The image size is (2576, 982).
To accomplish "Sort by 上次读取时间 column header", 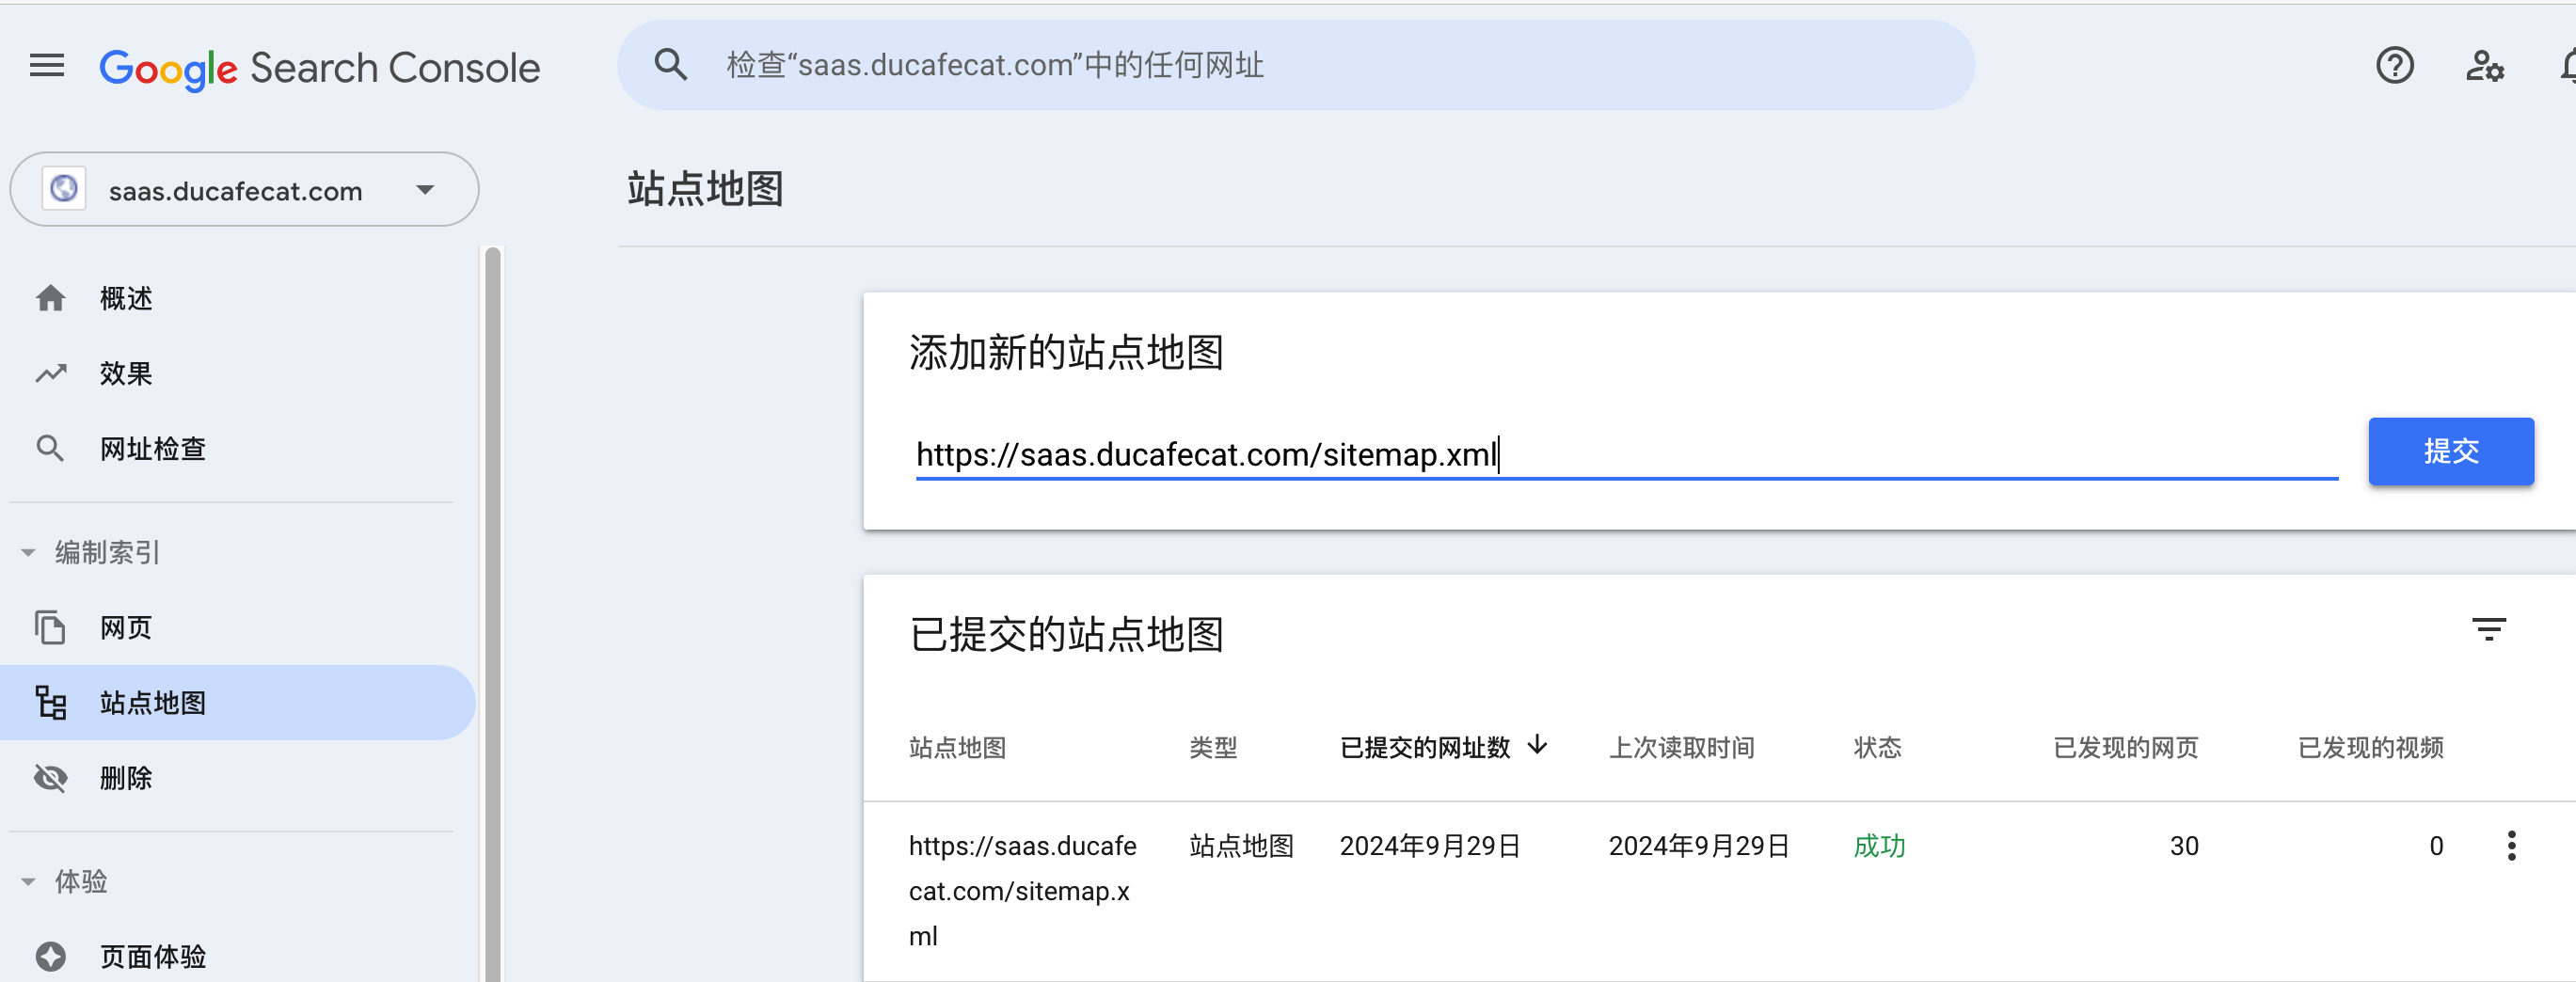I will pyautogui.click(x=1681, y=747).
